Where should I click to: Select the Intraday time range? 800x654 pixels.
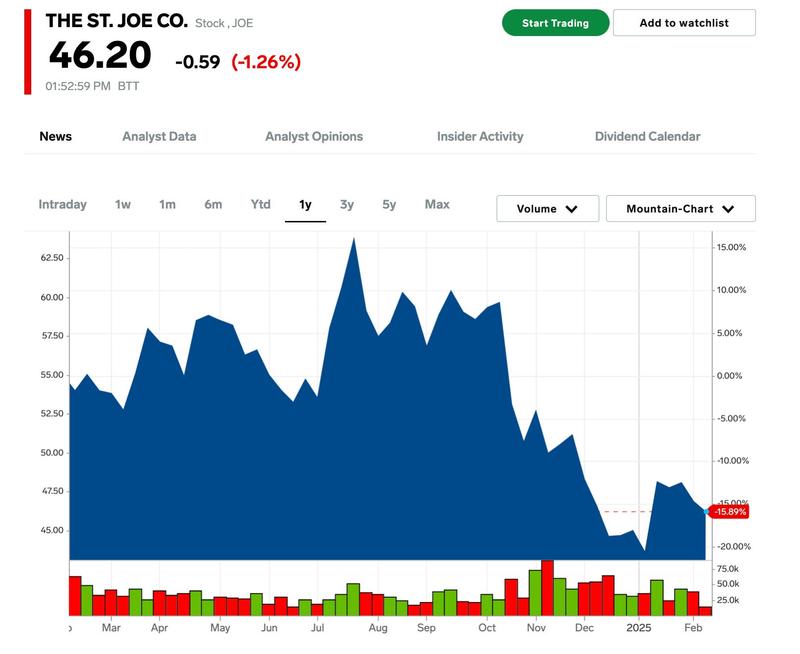62,204
